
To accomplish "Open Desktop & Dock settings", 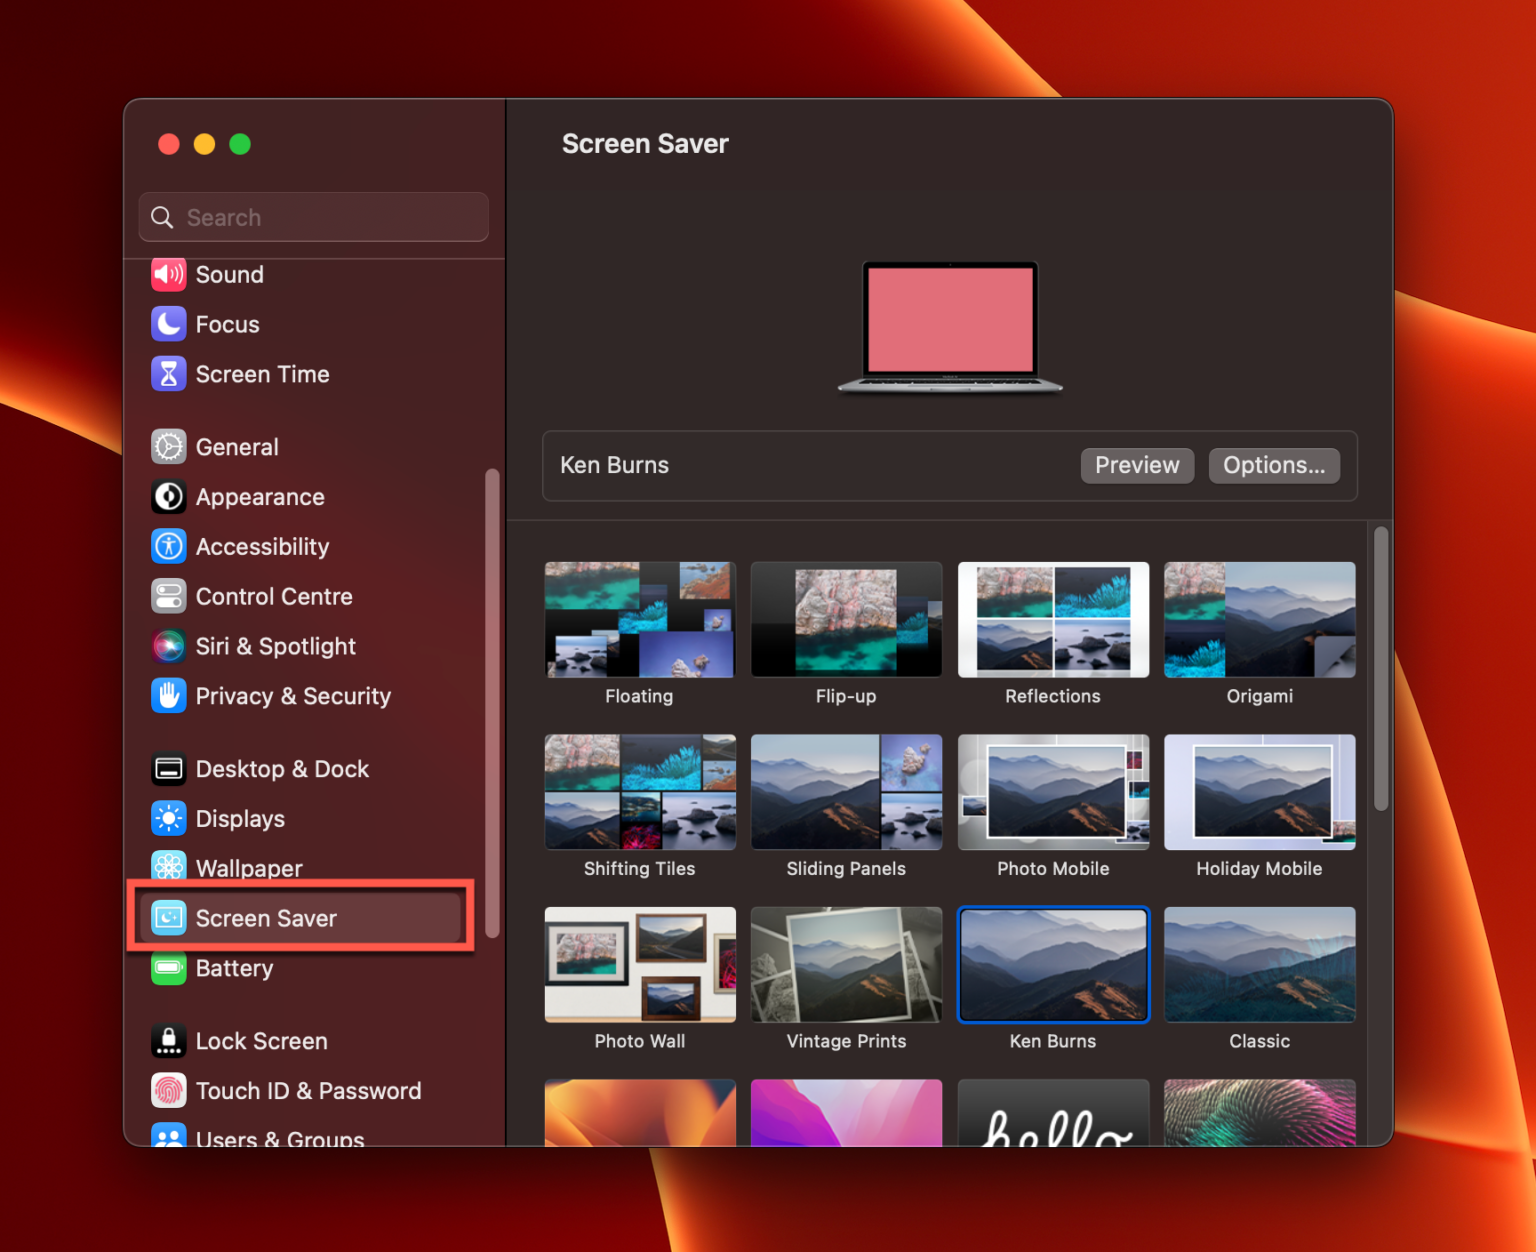I will [282, 768].
